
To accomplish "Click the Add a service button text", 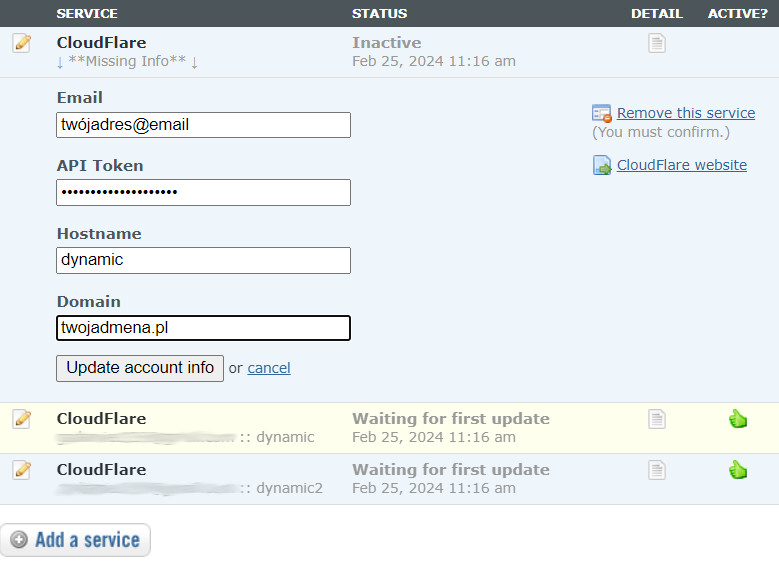I will pyautogui.click(x=87, y=540).
